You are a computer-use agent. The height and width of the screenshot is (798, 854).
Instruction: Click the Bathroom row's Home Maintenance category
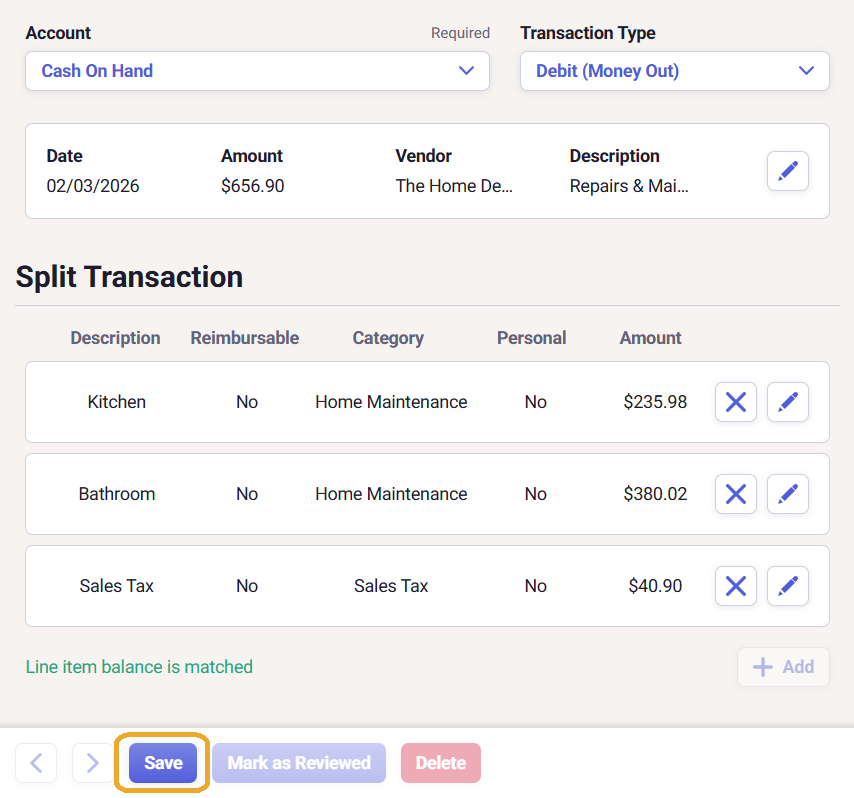[391, 494]
